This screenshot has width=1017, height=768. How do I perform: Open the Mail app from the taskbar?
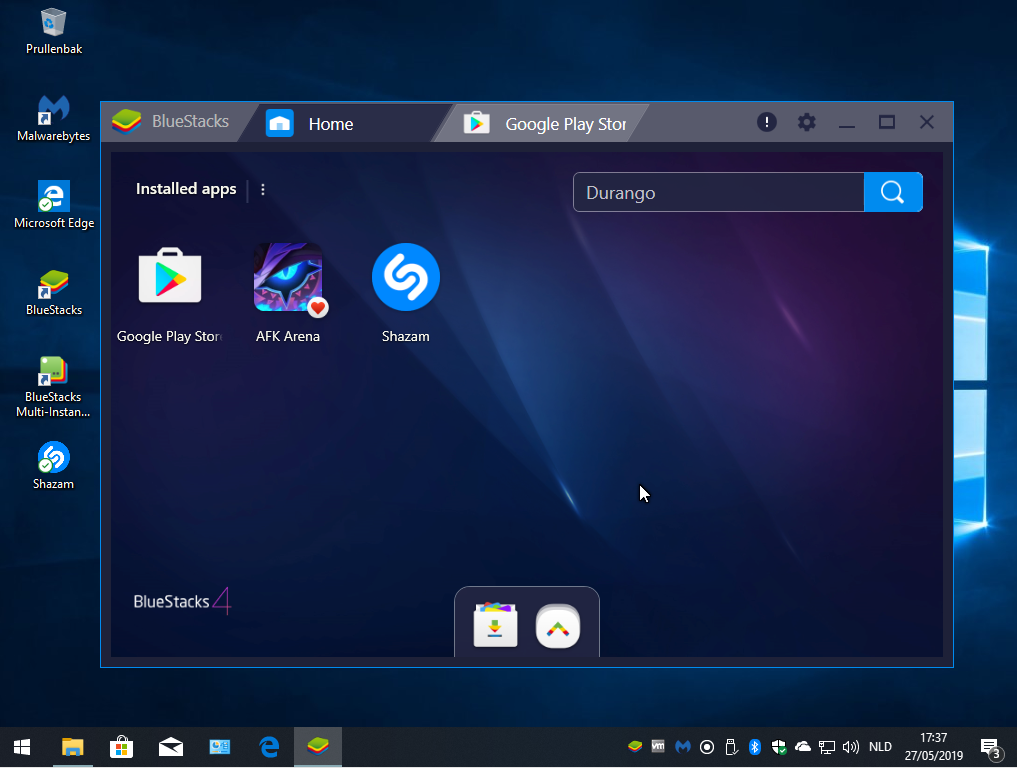(171, 747)
